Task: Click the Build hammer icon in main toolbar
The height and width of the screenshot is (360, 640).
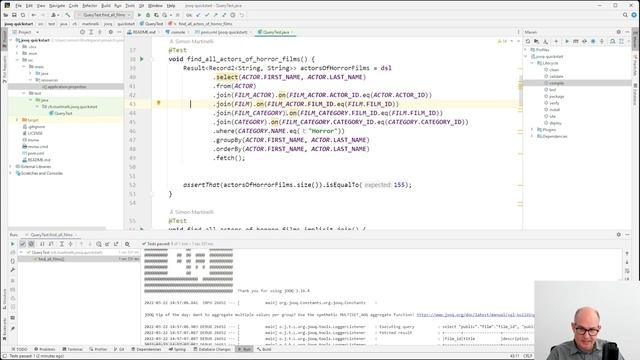Action: click(68, 15)
